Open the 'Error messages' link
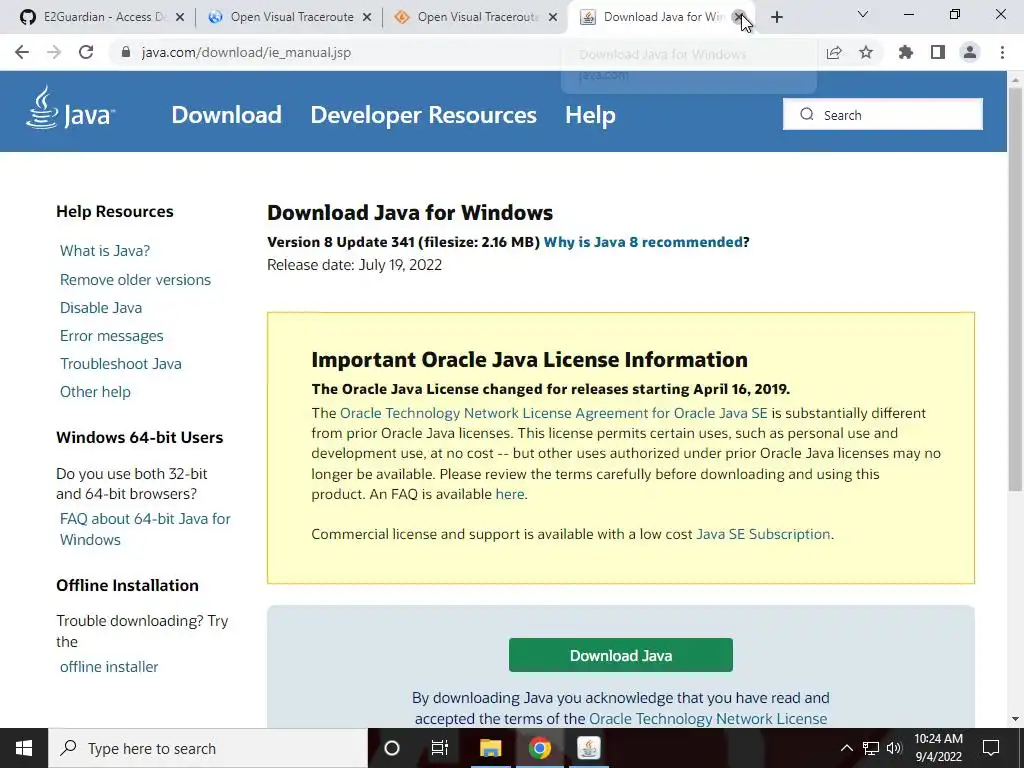Image resolution: width=1024 pixels, height=768 pixels. [x=112, y=336]
